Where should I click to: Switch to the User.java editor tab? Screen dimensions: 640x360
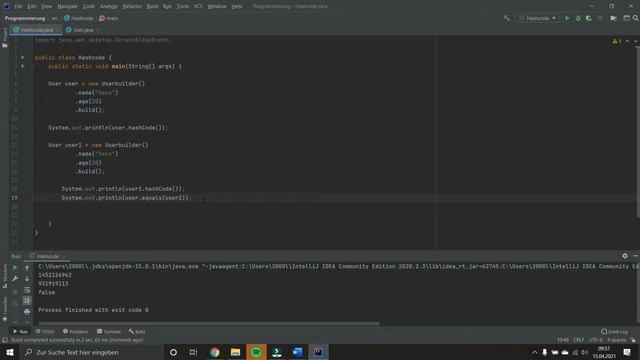(83, 30)
